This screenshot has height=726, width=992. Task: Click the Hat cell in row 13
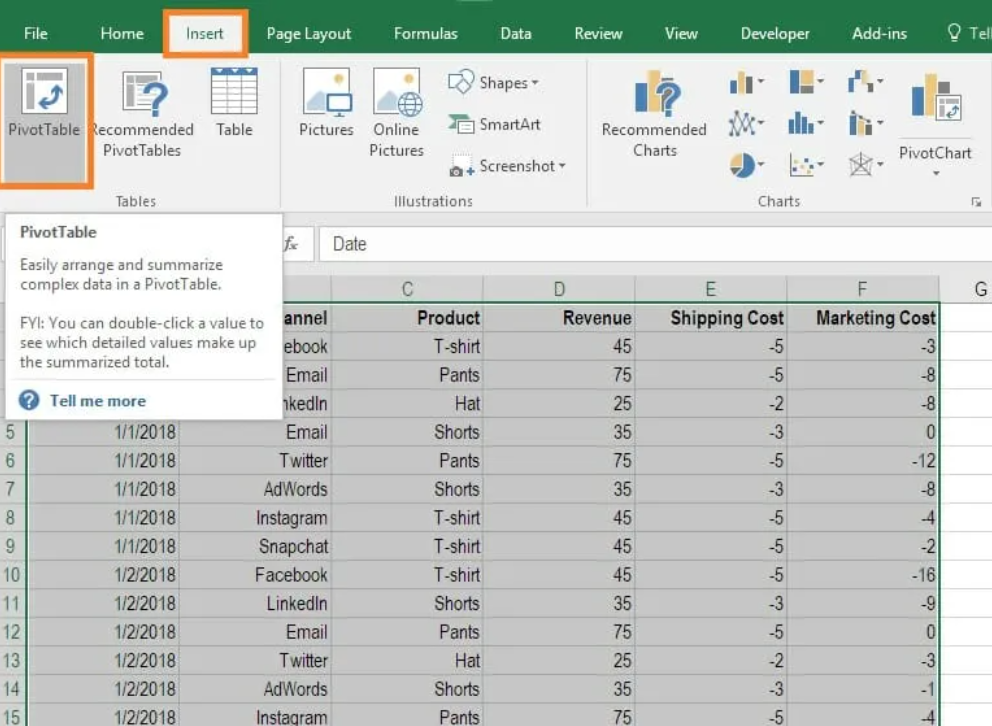[x=407, y=660]
